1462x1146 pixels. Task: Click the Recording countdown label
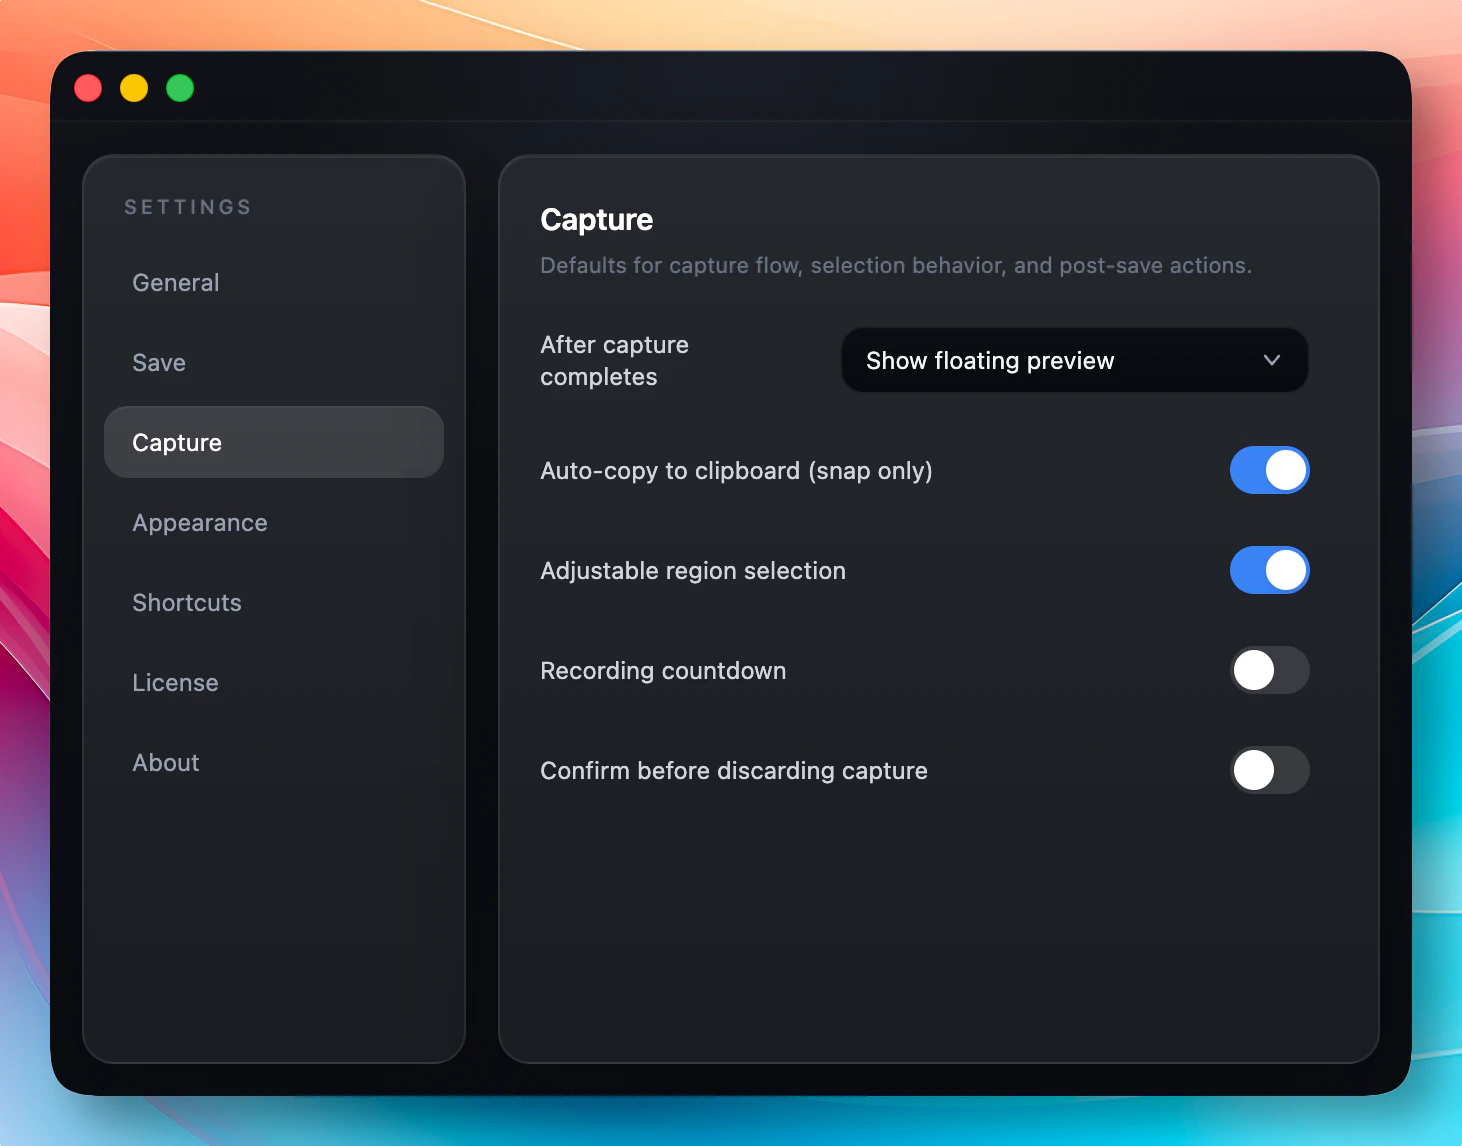tap(663, 670)
